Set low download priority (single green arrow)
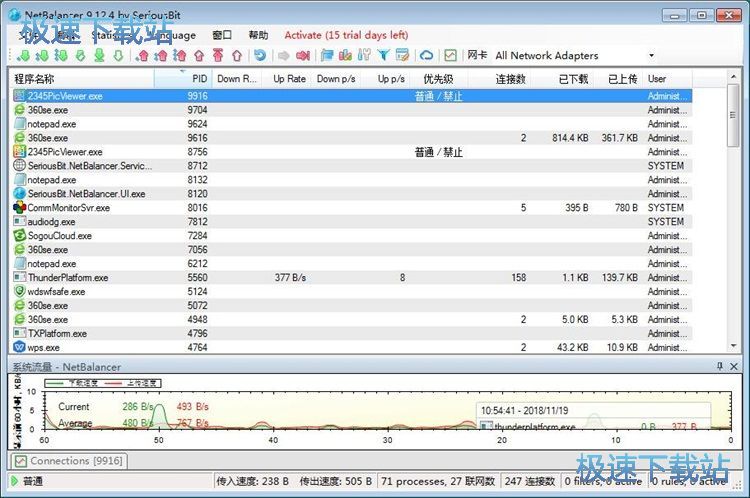 coord(23,55)
